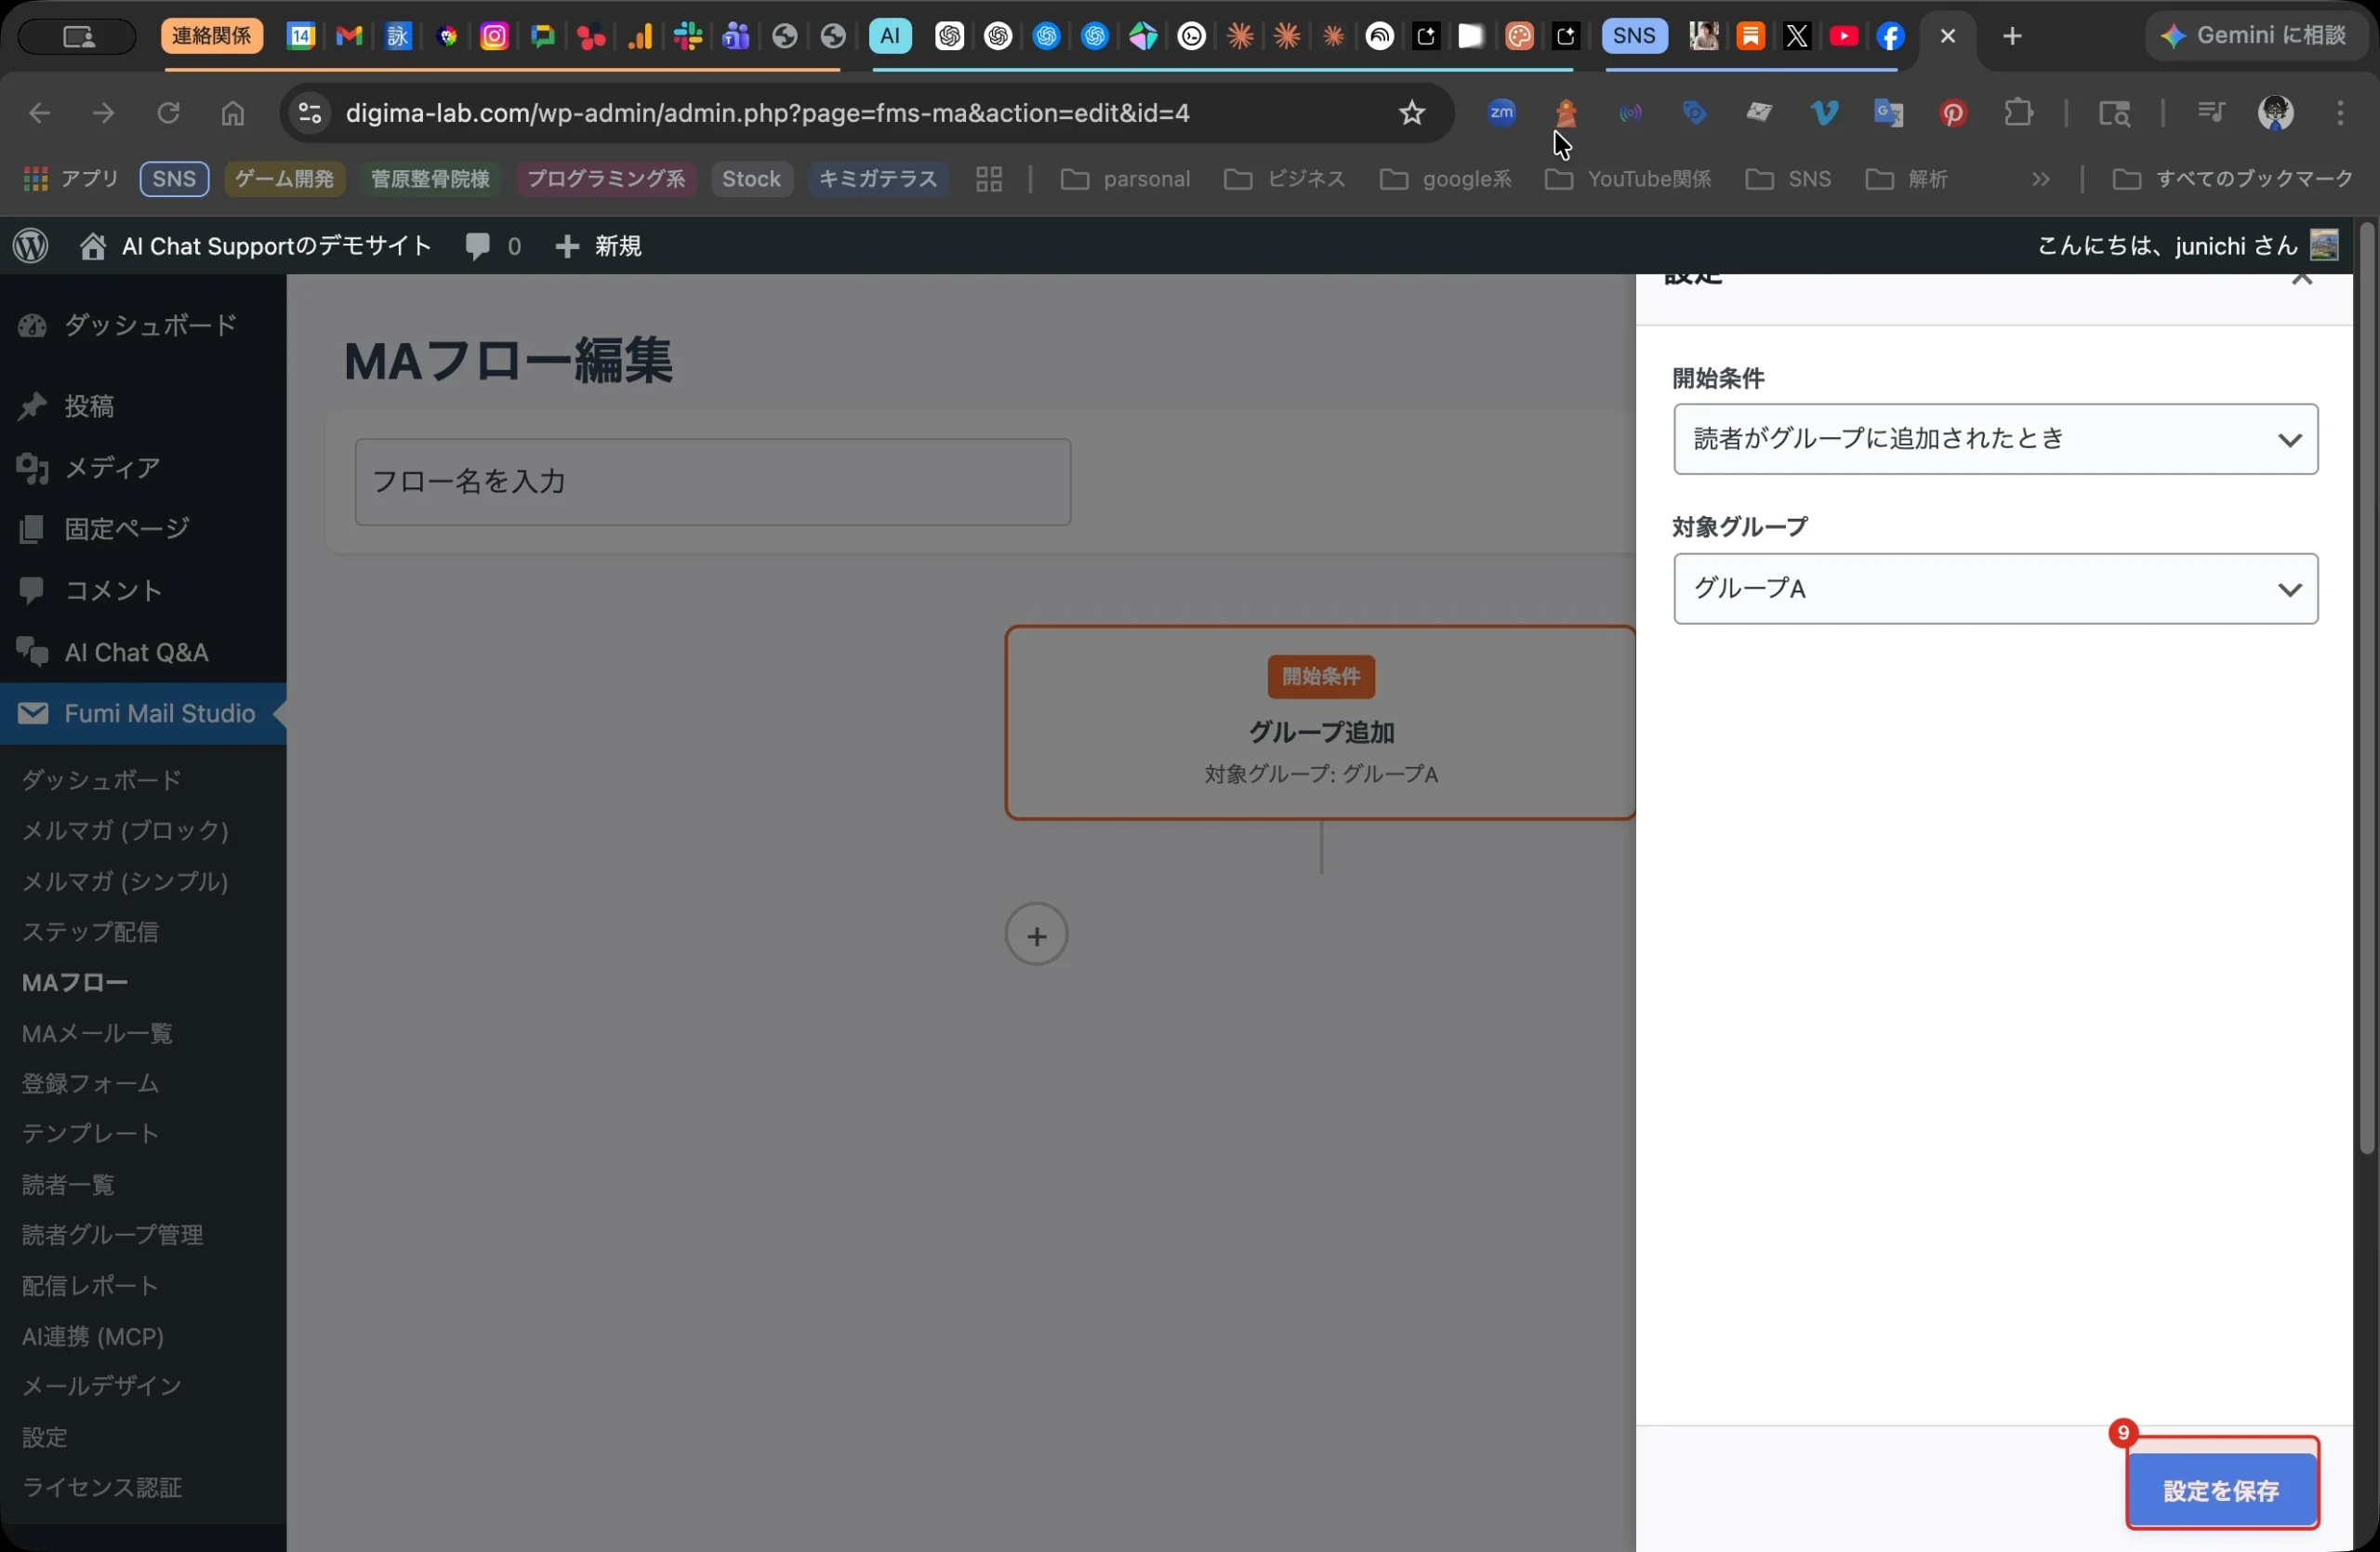The height and width of the screenshot is (1552, 2380).
Task: Open すべてのブックマーク folder
Action: click(2233, 179)
